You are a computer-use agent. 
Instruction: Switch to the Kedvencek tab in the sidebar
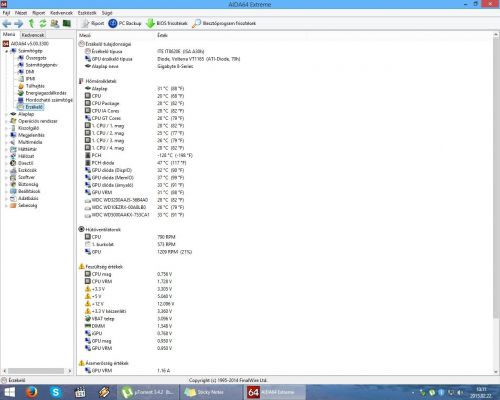(33, 35)
